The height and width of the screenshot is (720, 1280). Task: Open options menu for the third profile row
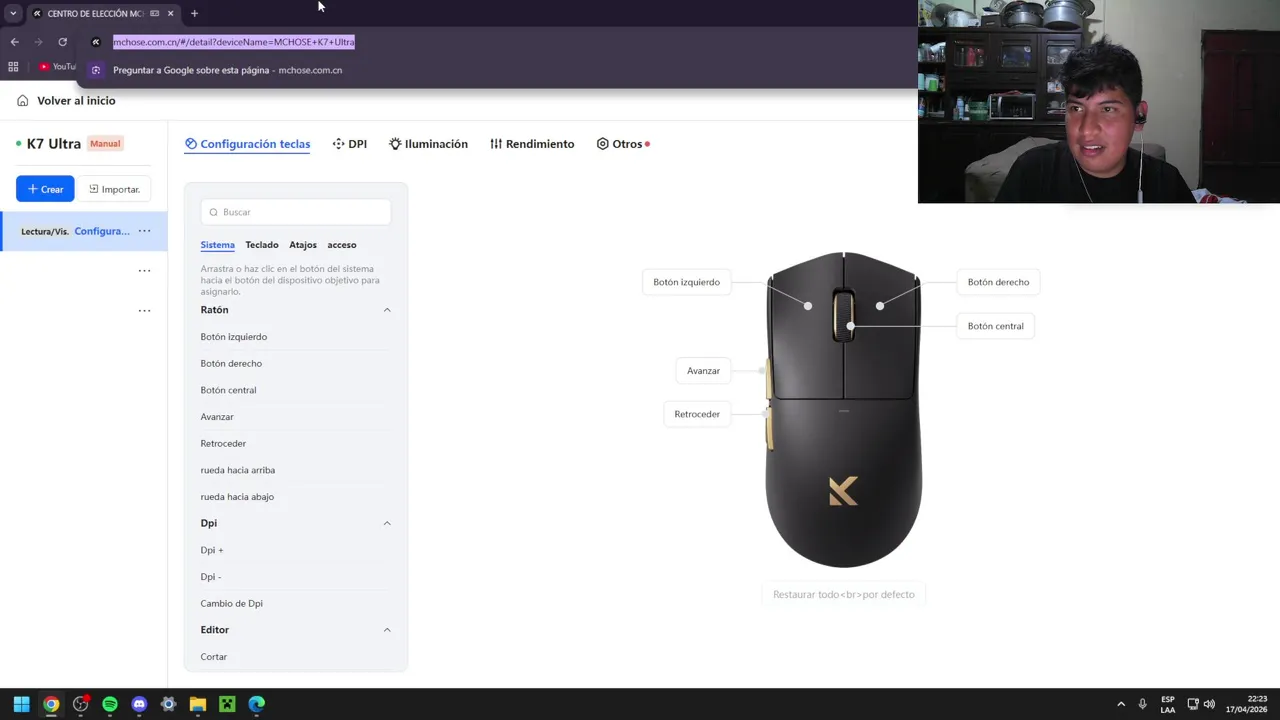[144, 310]
